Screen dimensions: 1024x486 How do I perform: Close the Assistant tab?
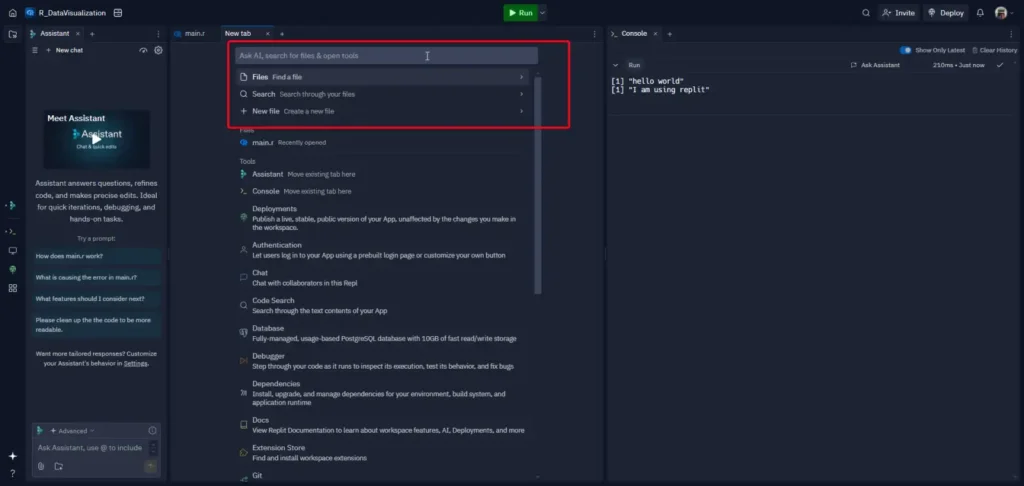78,34
